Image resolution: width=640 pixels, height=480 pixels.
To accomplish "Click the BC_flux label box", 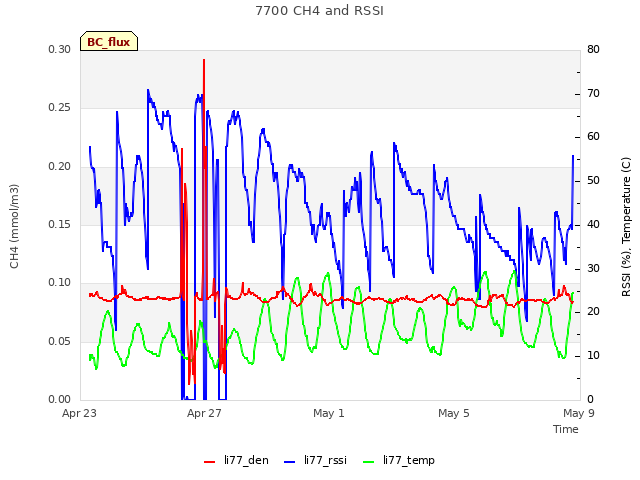I will tap(109, 41).
